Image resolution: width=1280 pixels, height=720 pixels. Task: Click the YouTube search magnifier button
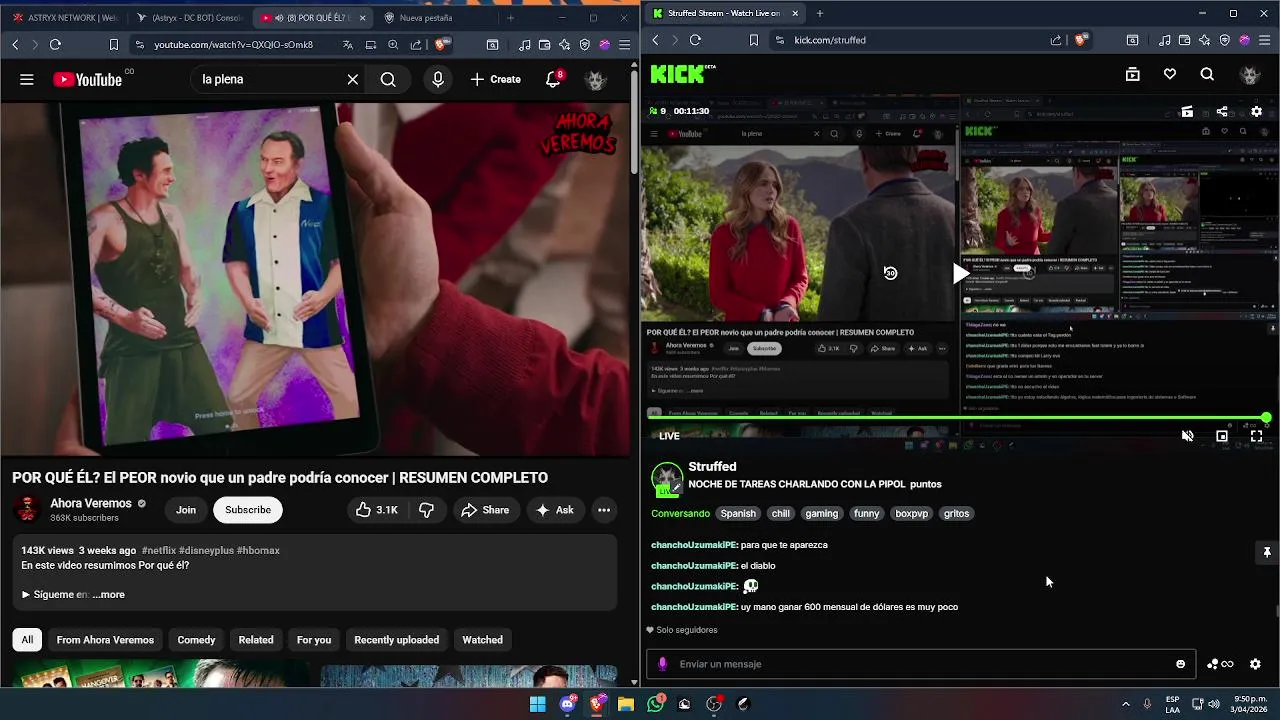[x=388, y=79]
